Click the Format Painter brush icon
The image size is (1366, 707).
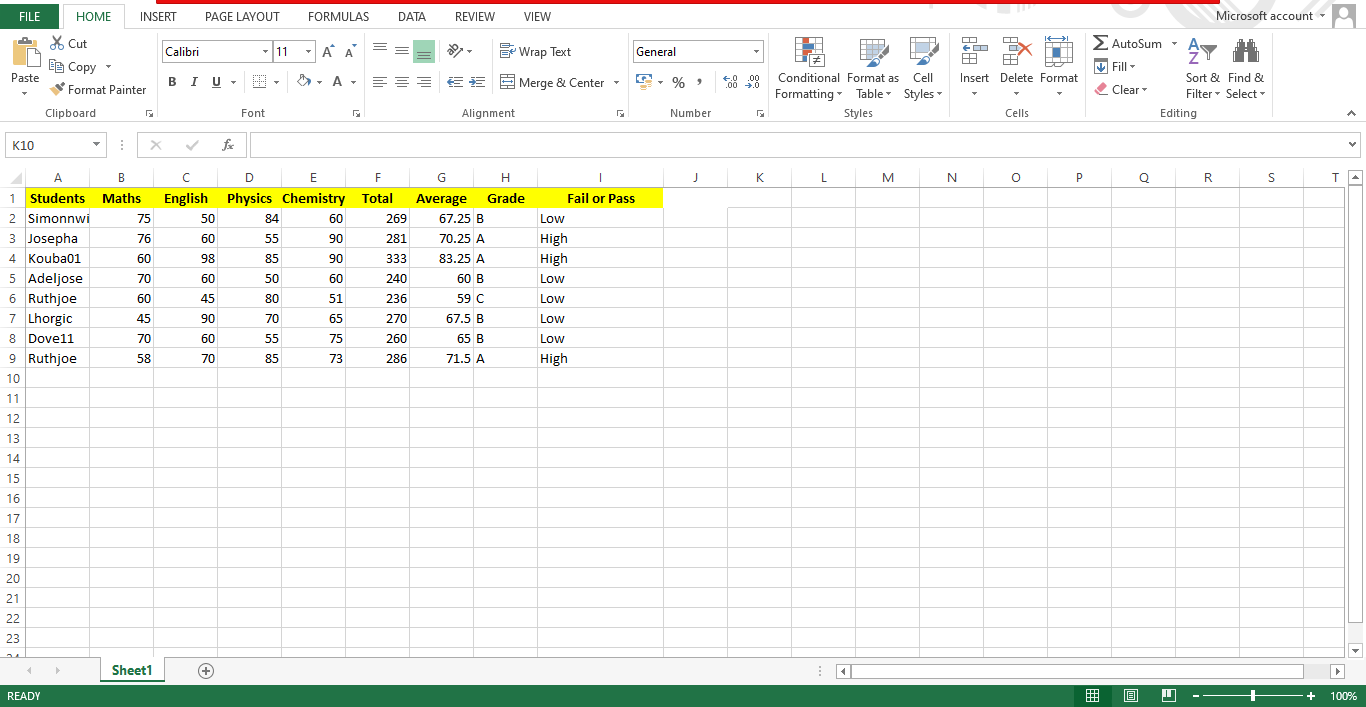(57, 89)
